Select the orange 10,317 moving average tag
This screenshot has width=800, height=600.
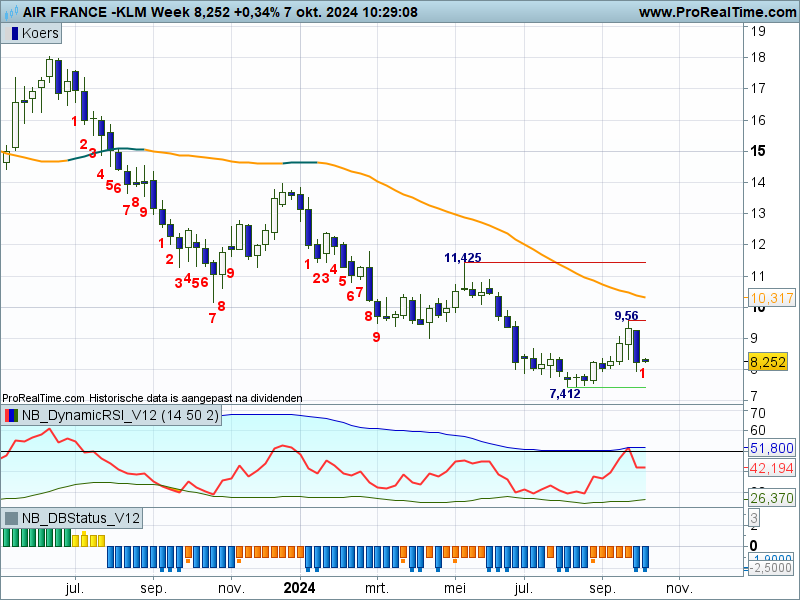pyautogui.click(x=770, y=298)
